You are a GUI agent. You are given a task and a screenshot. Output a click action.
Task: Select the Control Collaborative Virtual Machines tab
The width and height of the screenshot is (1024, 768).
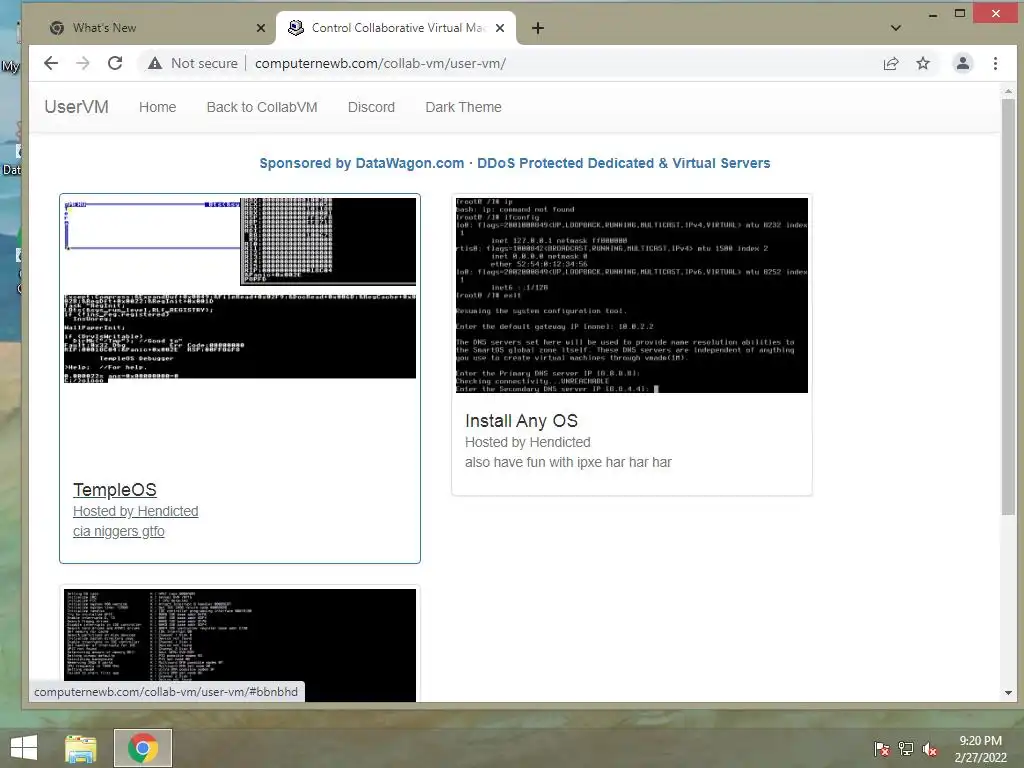click(396, 28)
